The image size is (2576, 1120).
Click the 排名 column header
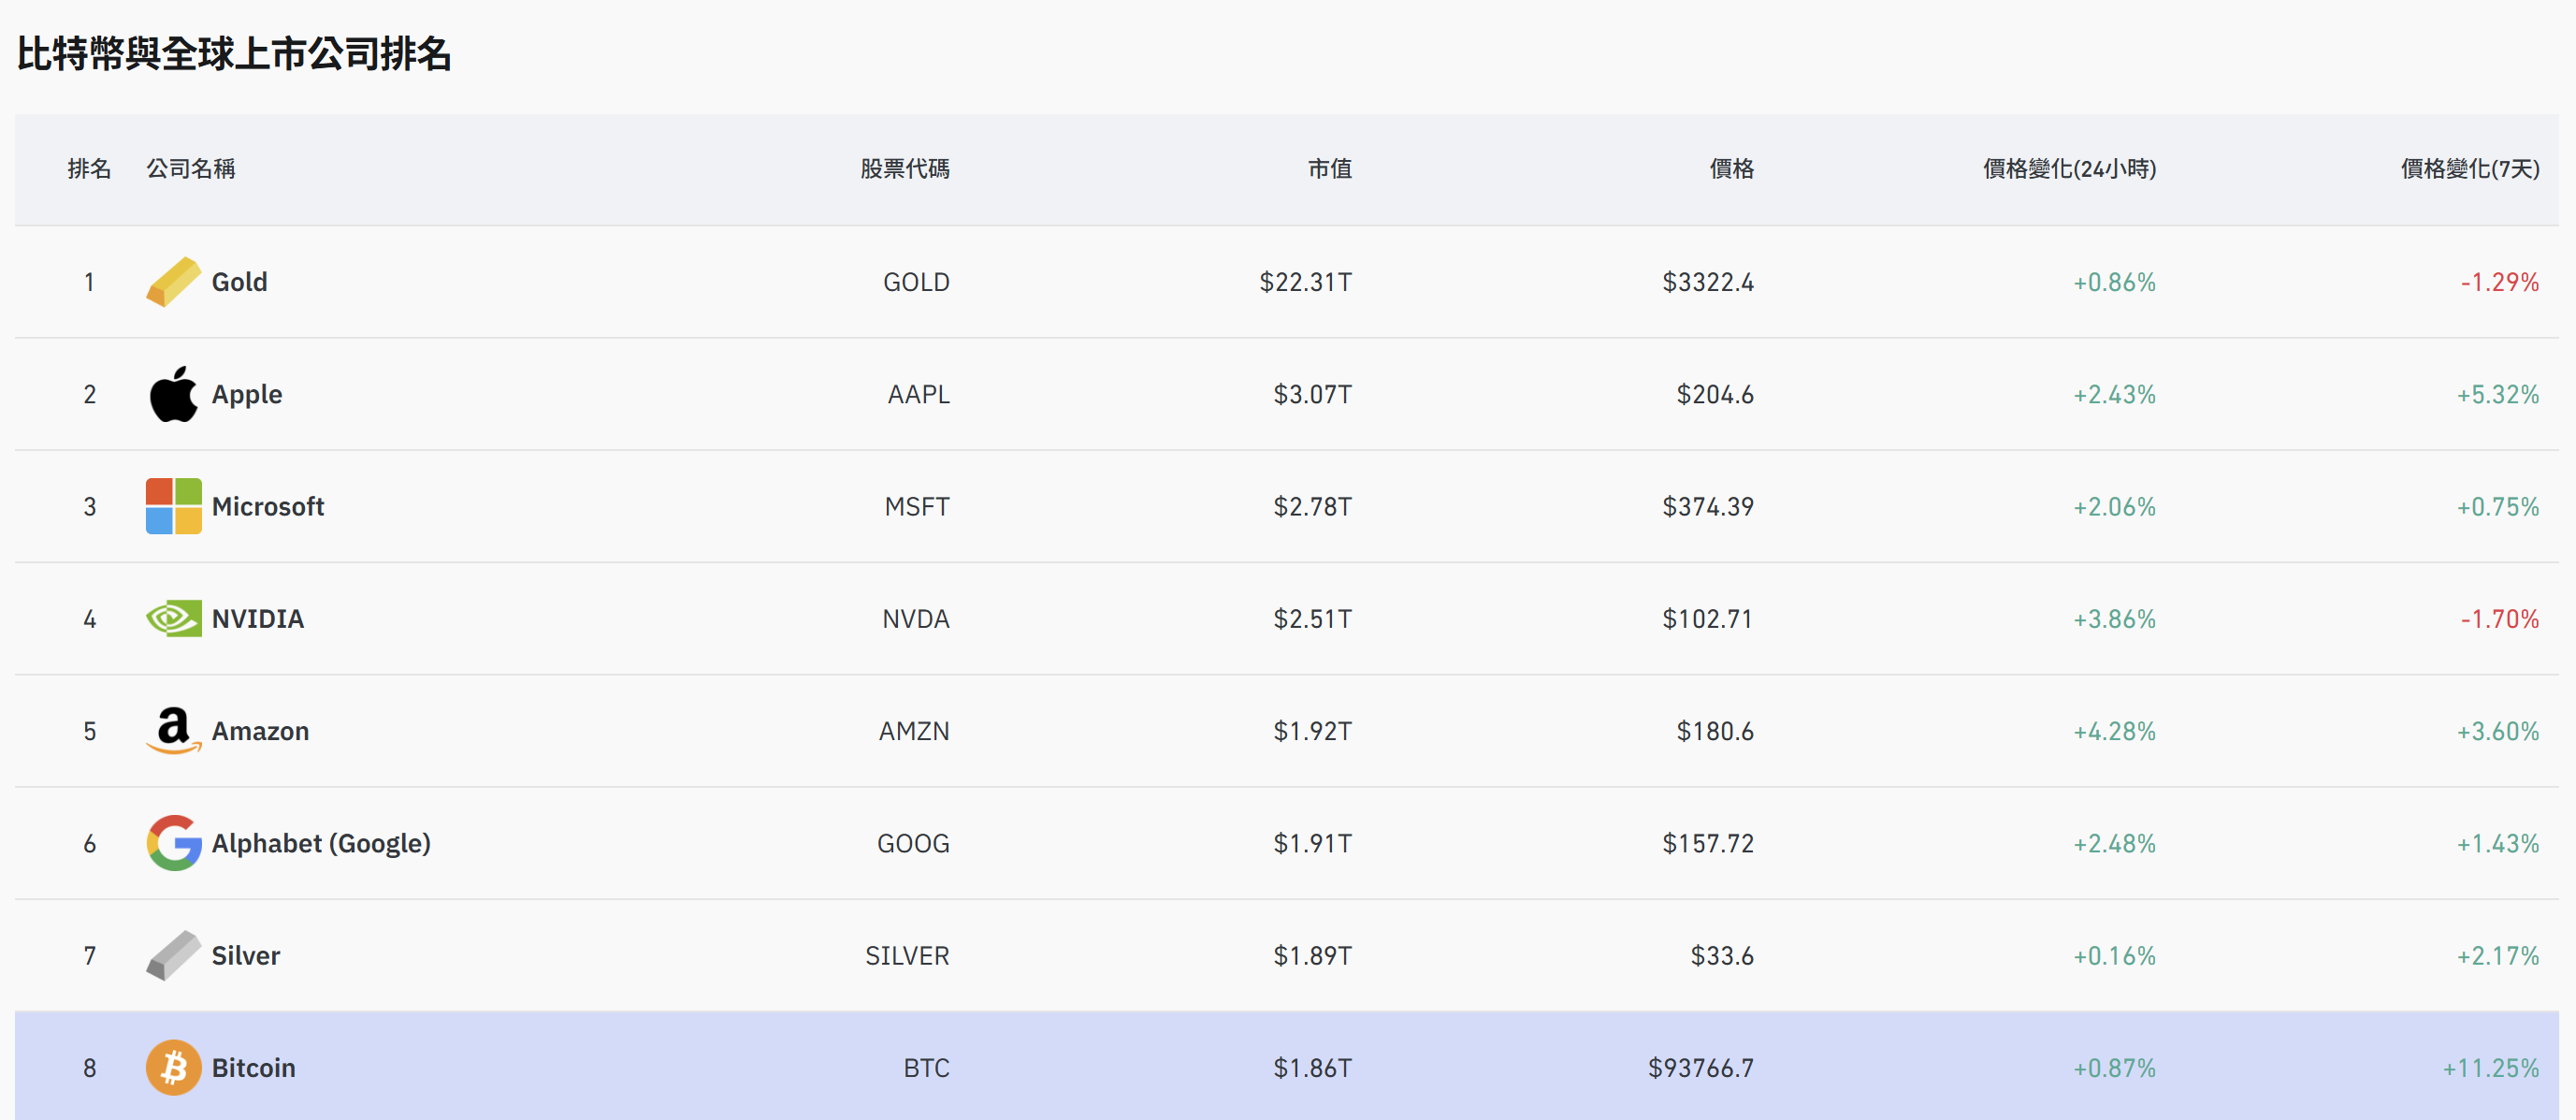click(89, 169)
